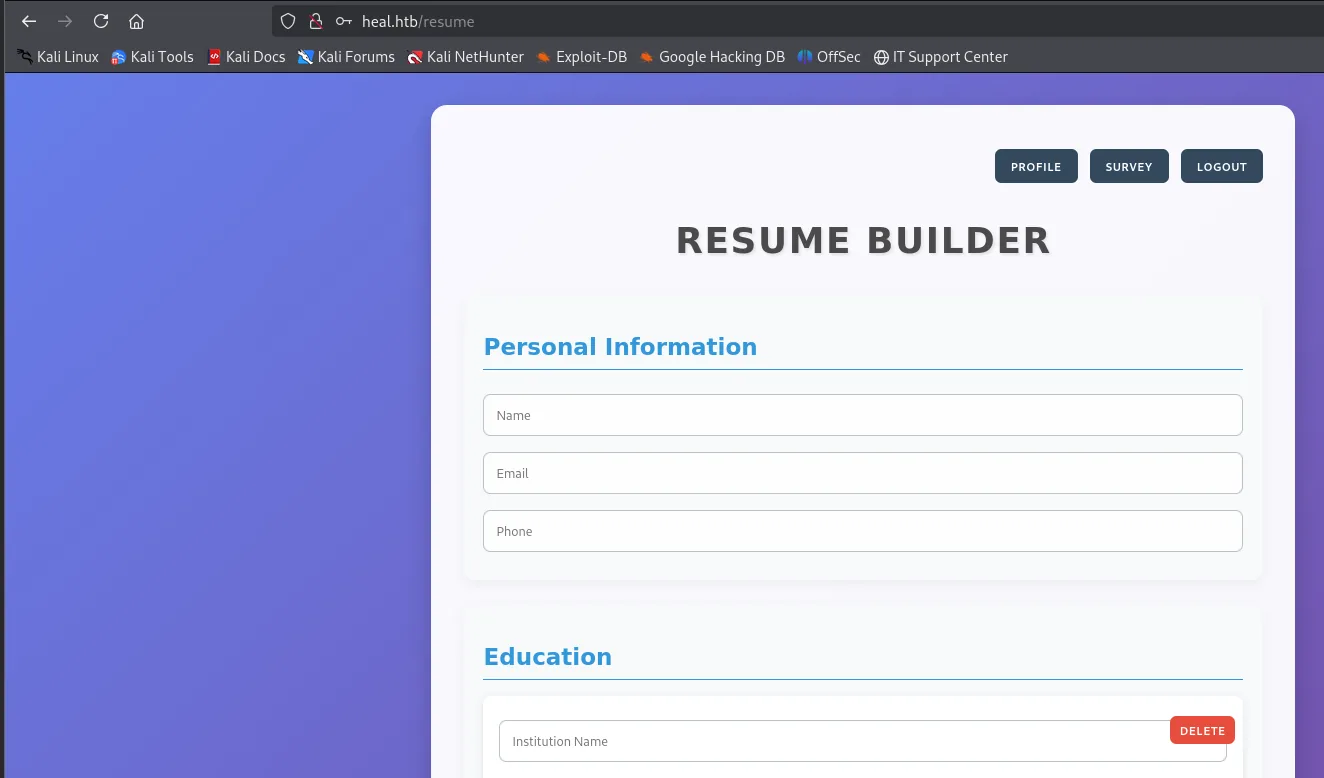Screen dimensions: 1324x778
Task: Open the Kali Tools bookmark
Action: coord(152,57)
